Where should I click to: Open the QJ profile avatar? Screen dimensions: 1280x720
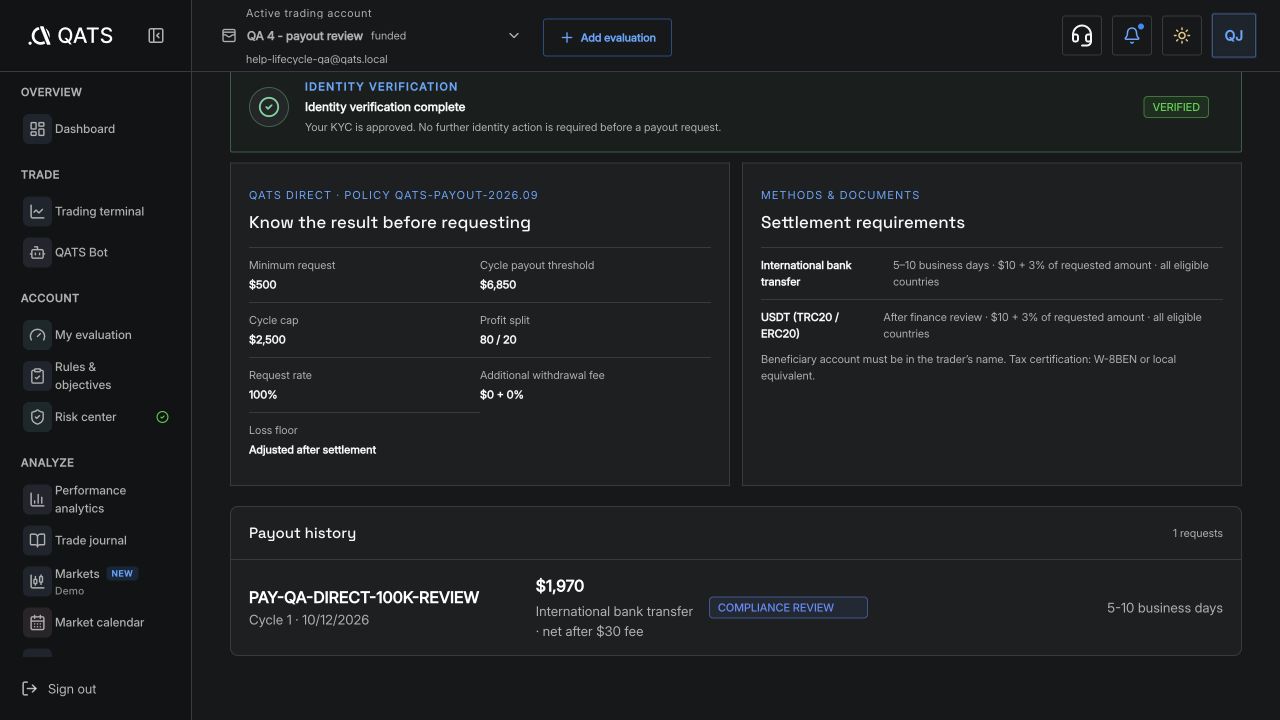pyautogui.click(x=1234, y=36)
